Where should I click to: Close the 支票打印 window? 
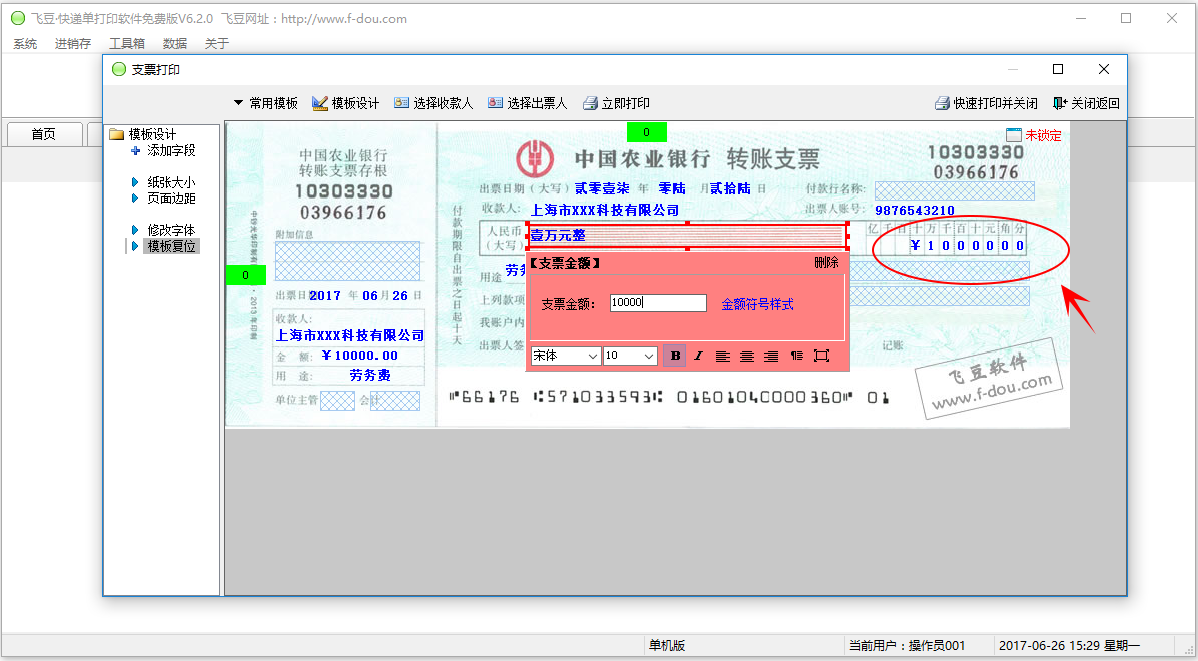(x=1104, y=70)
